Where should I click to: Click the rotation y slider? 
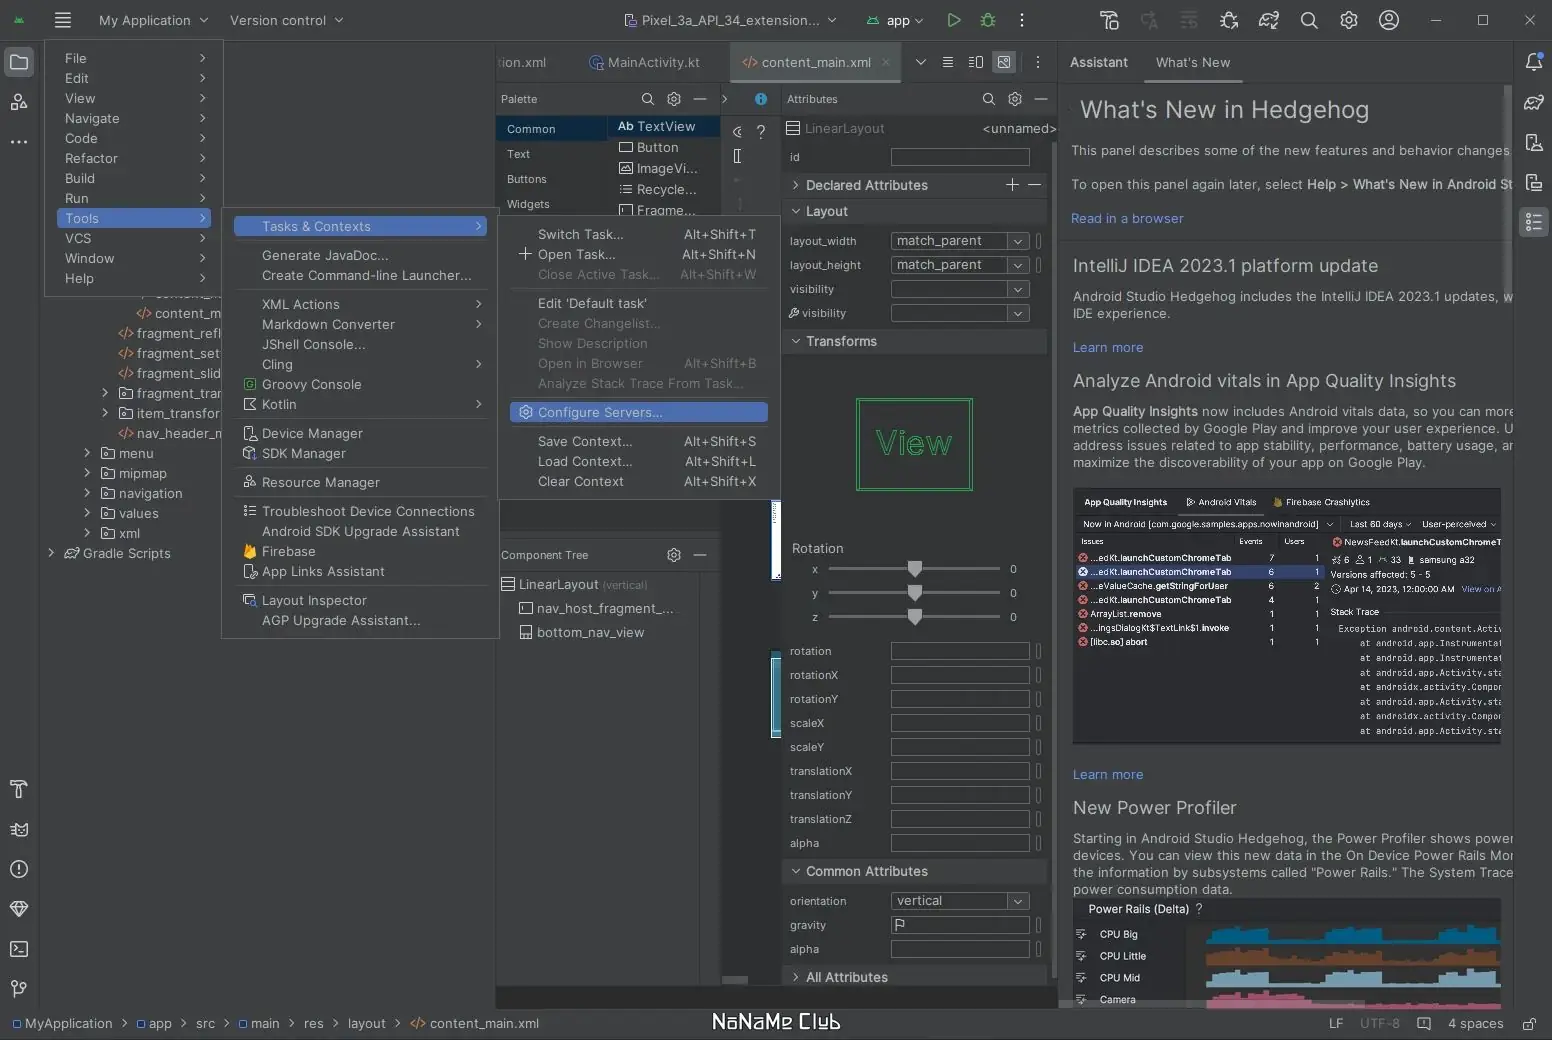914,593
